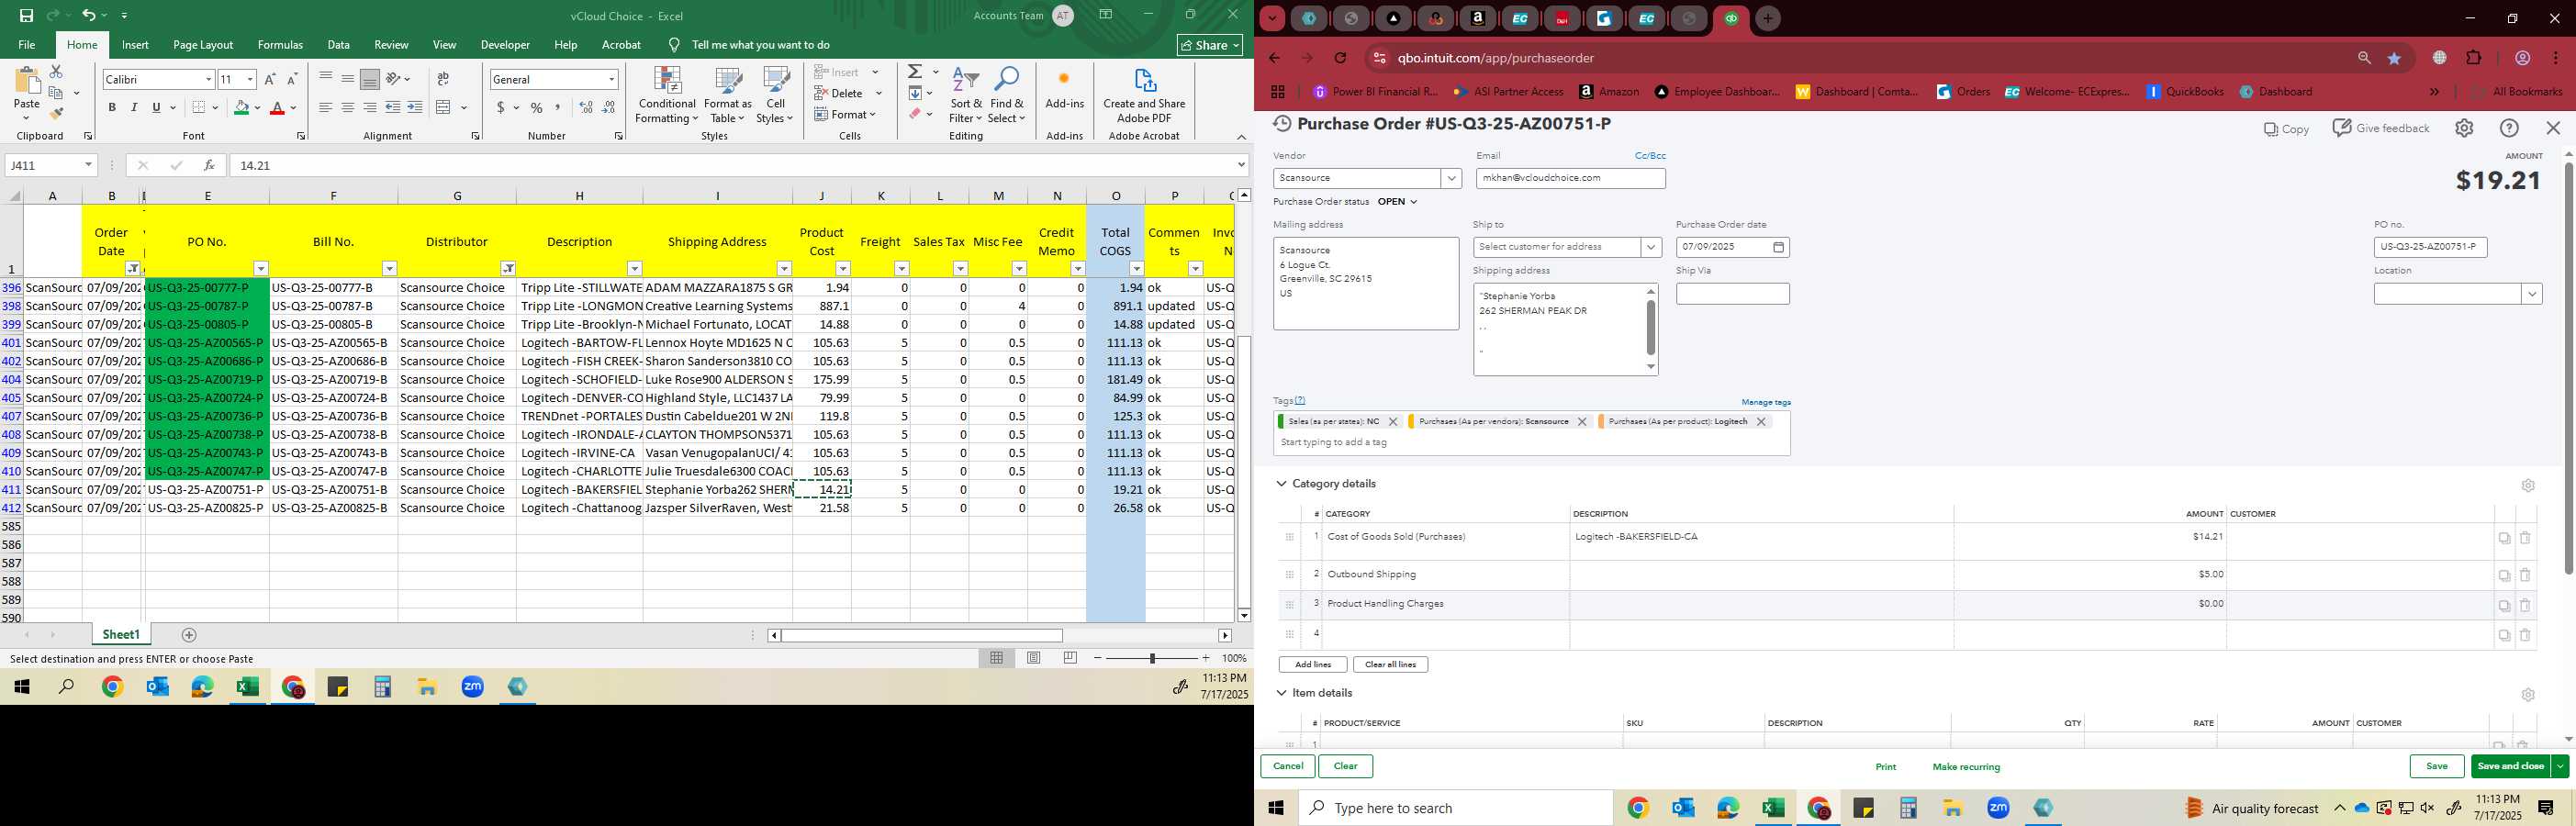
Task: Open Category details table settings gear
Action: click(2528, 485)
